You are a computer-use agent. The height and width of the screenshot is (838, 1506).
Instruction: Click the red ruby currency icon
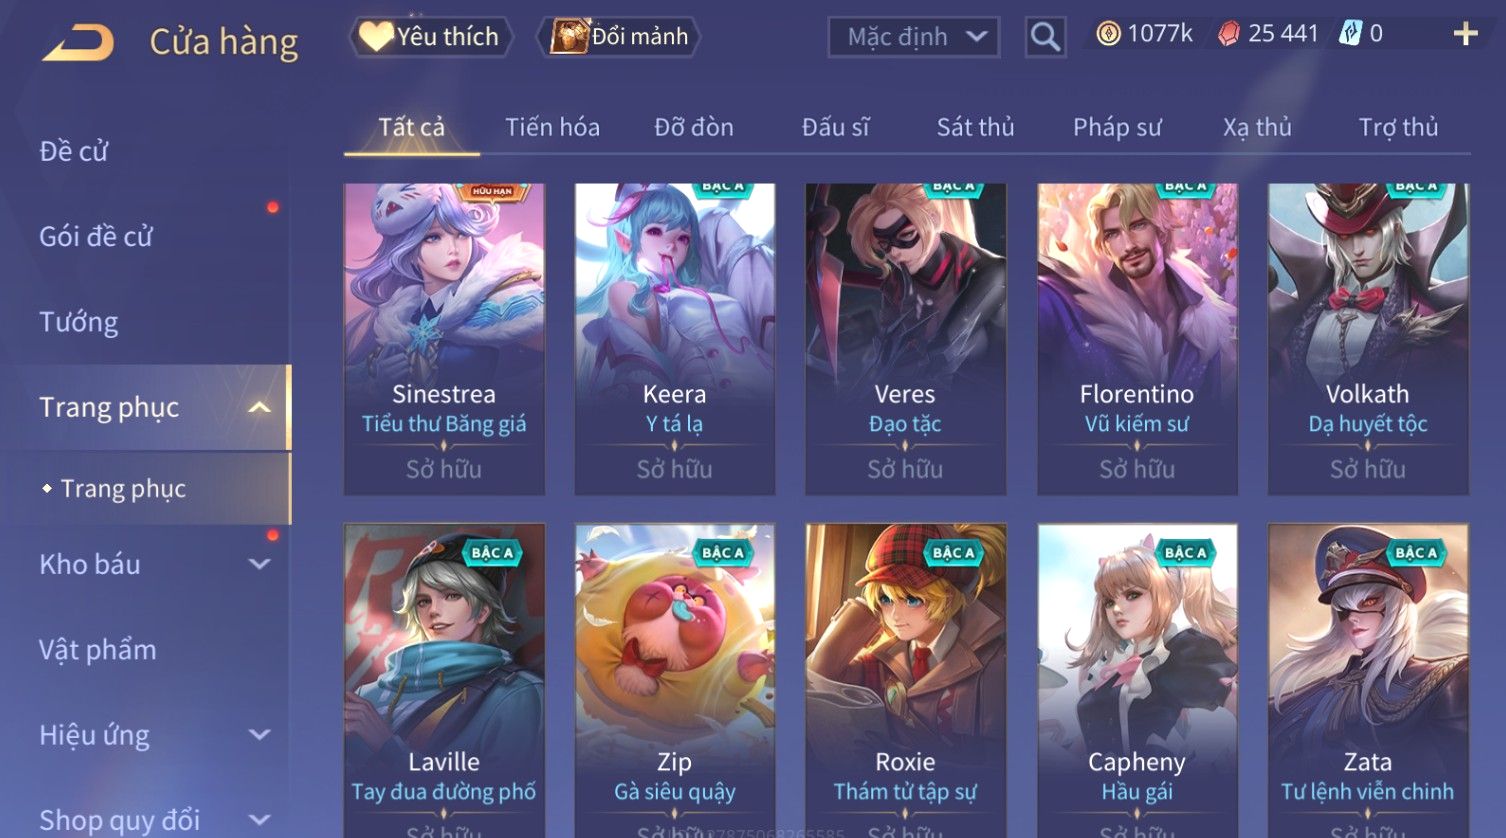1228,34
